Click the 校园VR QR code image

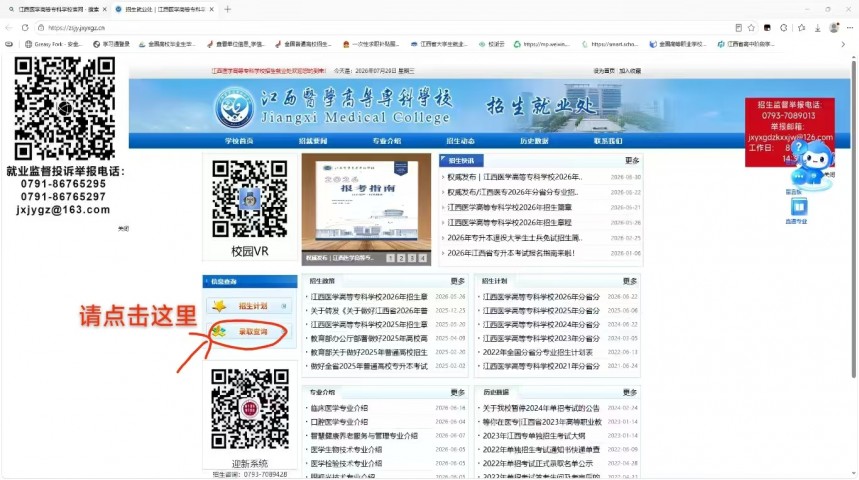click(x=250, y=199)
